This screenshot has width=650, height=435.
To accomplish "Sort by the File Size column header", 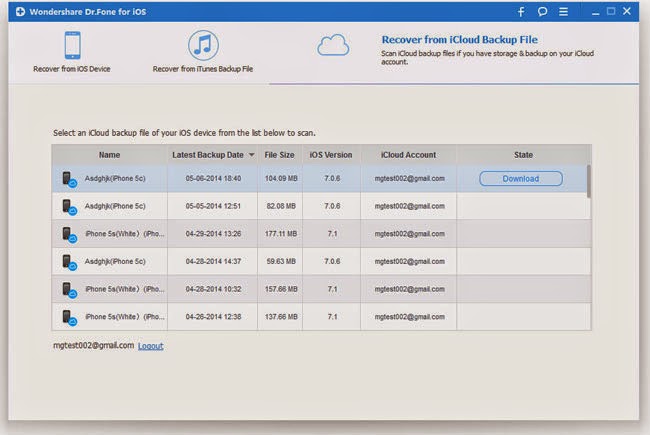I will 279,155.
